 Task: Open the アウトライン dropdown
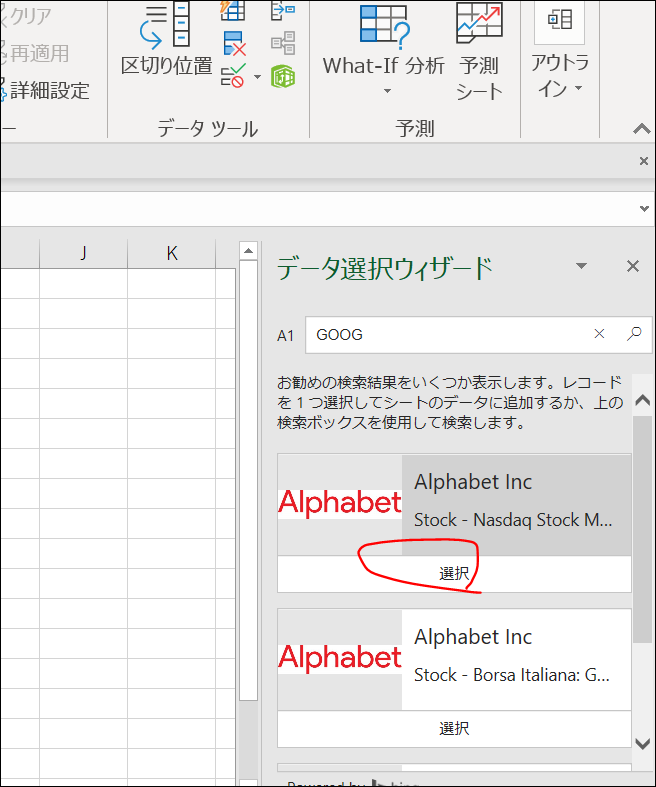[560, 50]
